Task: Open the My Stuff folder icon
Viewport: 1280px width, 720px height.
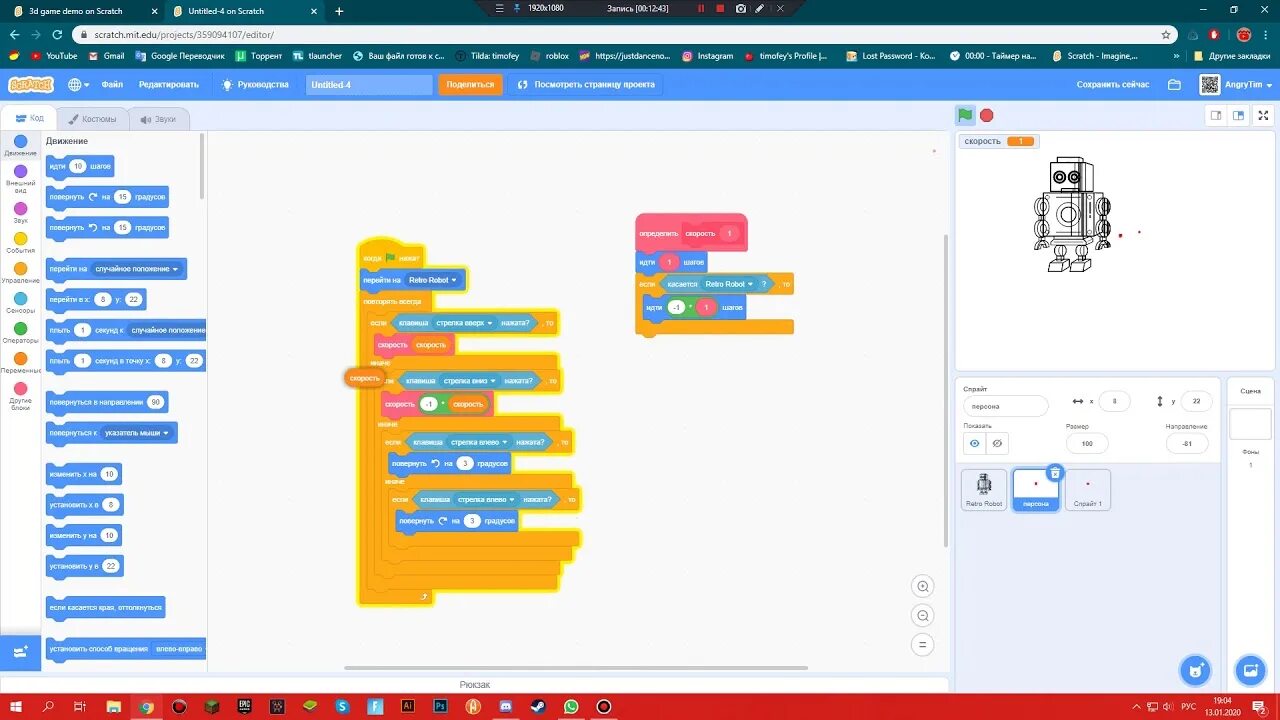Action: [x=1175, y=85]
